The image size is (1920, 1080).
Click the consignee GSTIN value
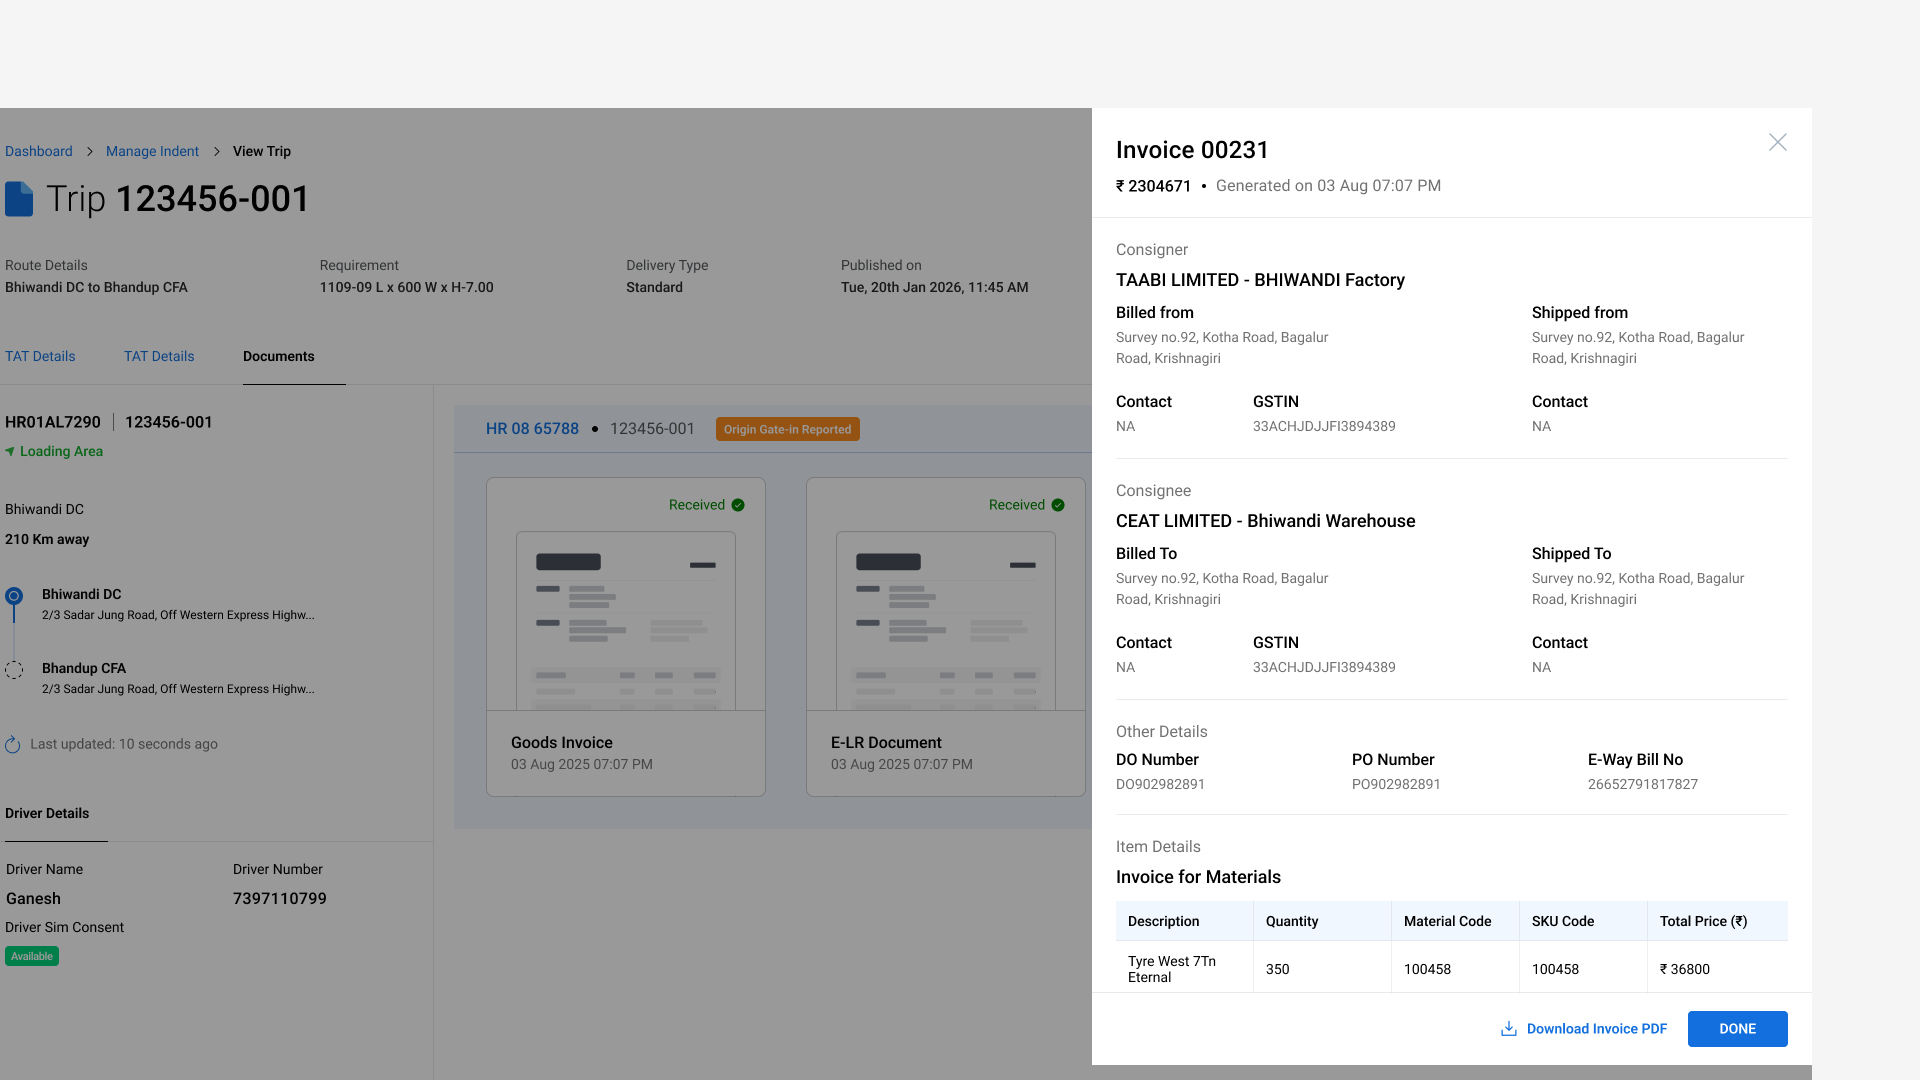point(1324,668)
